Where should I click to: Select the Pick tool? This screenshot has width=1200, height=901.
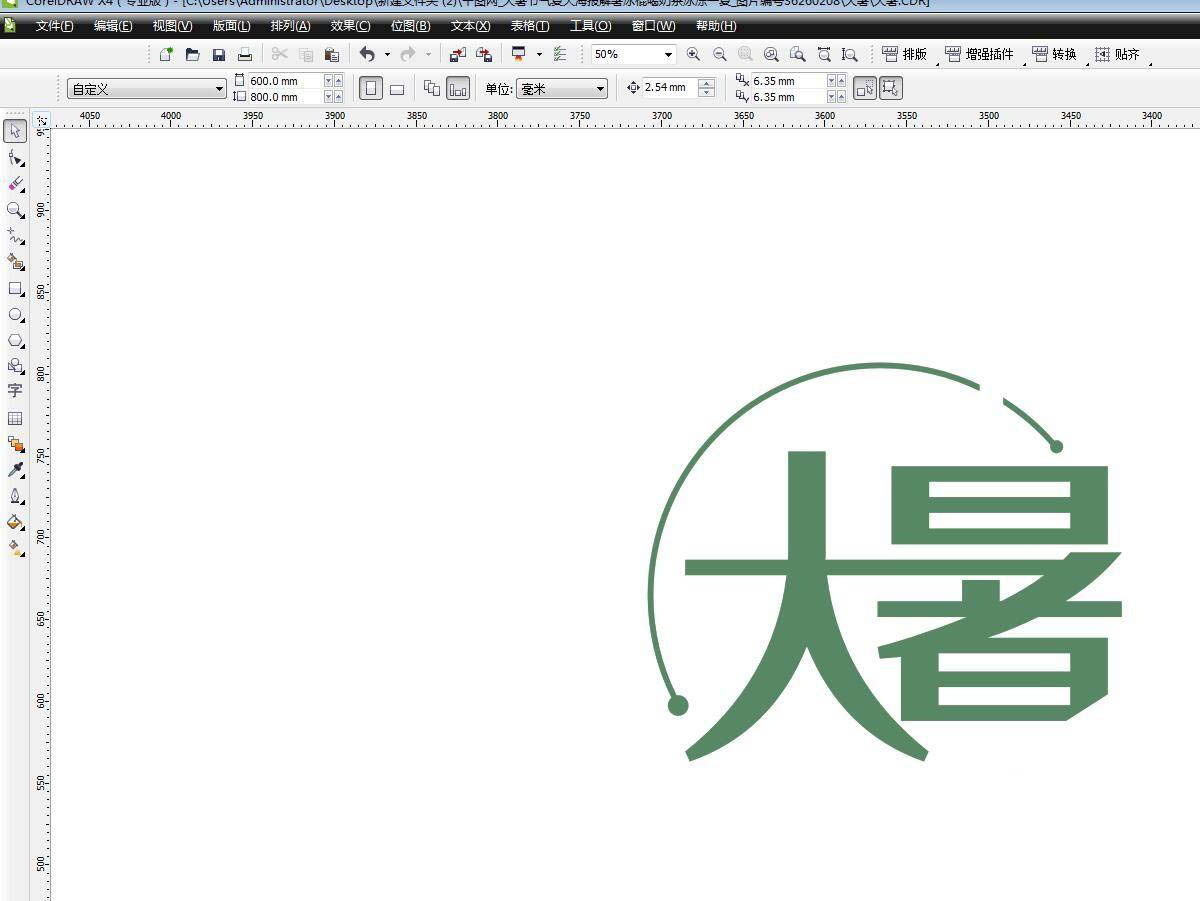[x=15, y=131]
